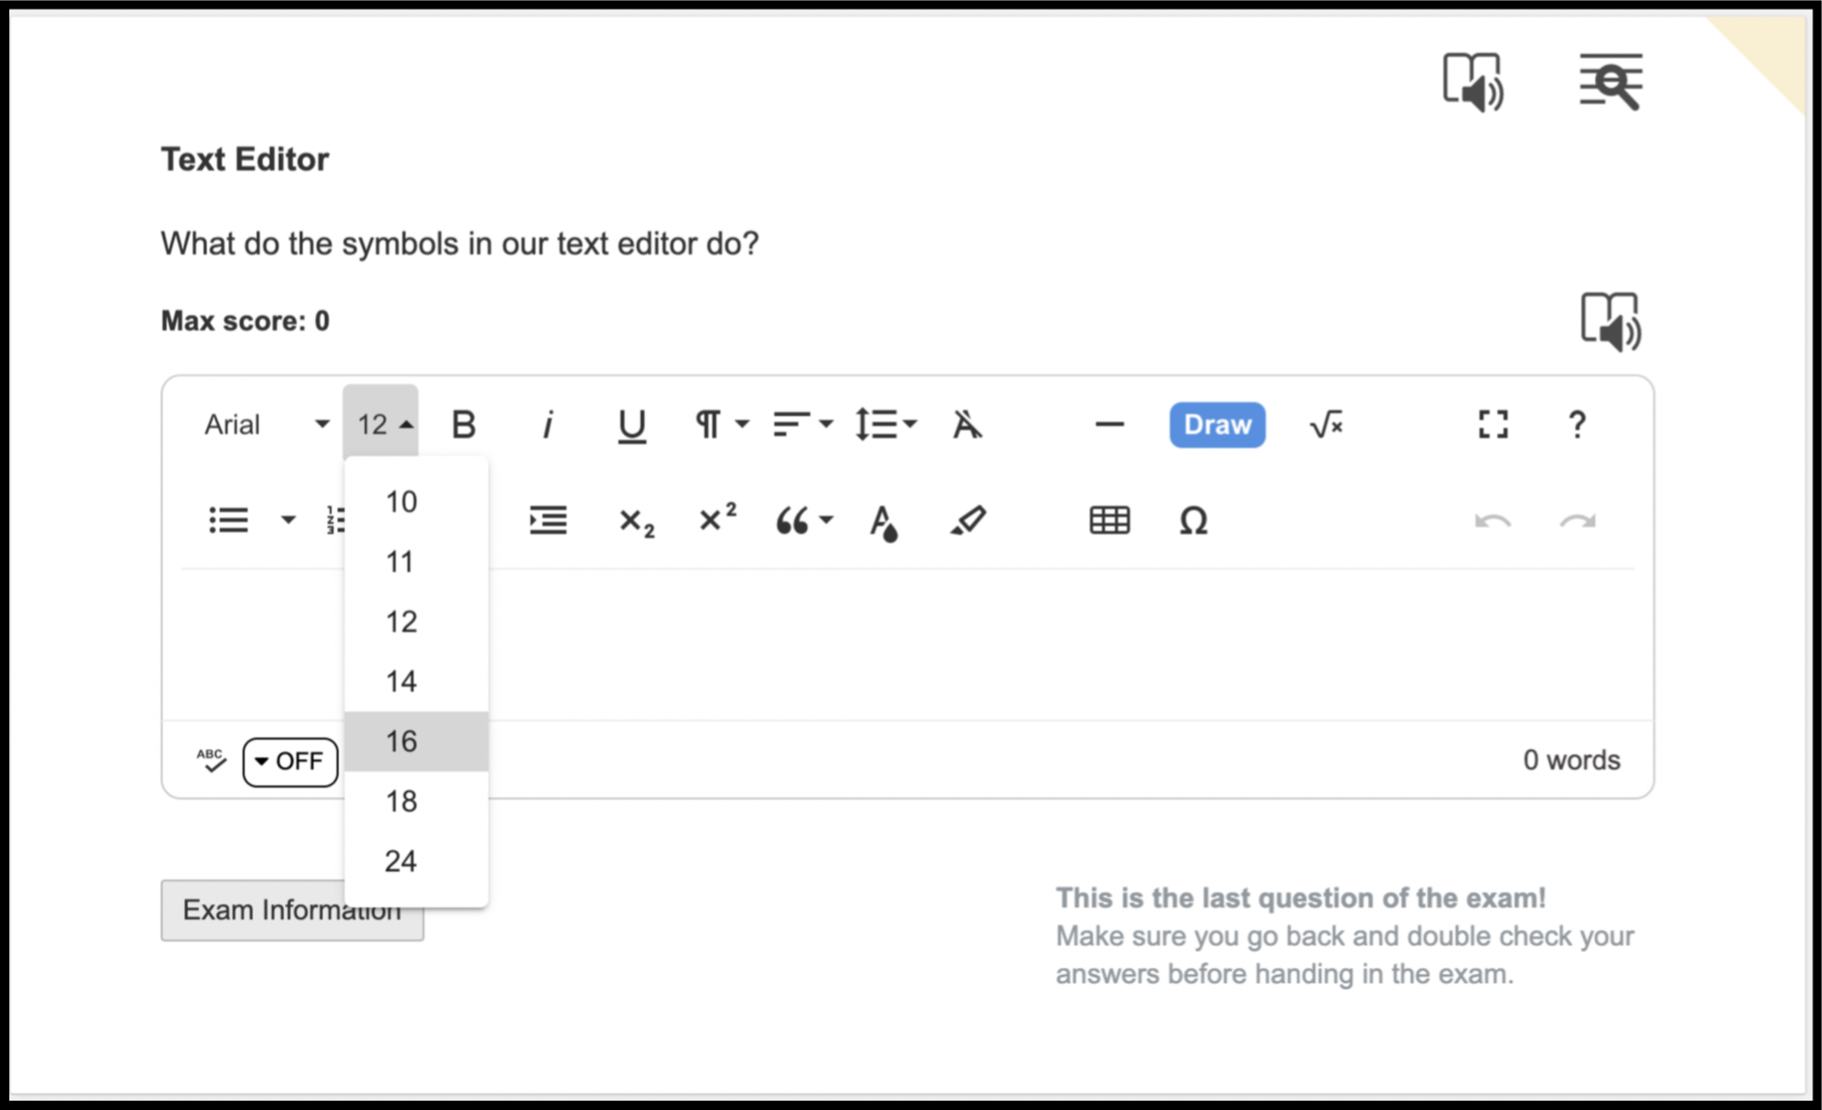Apply superscript formatting
This screenshot has width=1822, height=1110.
[717, 519]
